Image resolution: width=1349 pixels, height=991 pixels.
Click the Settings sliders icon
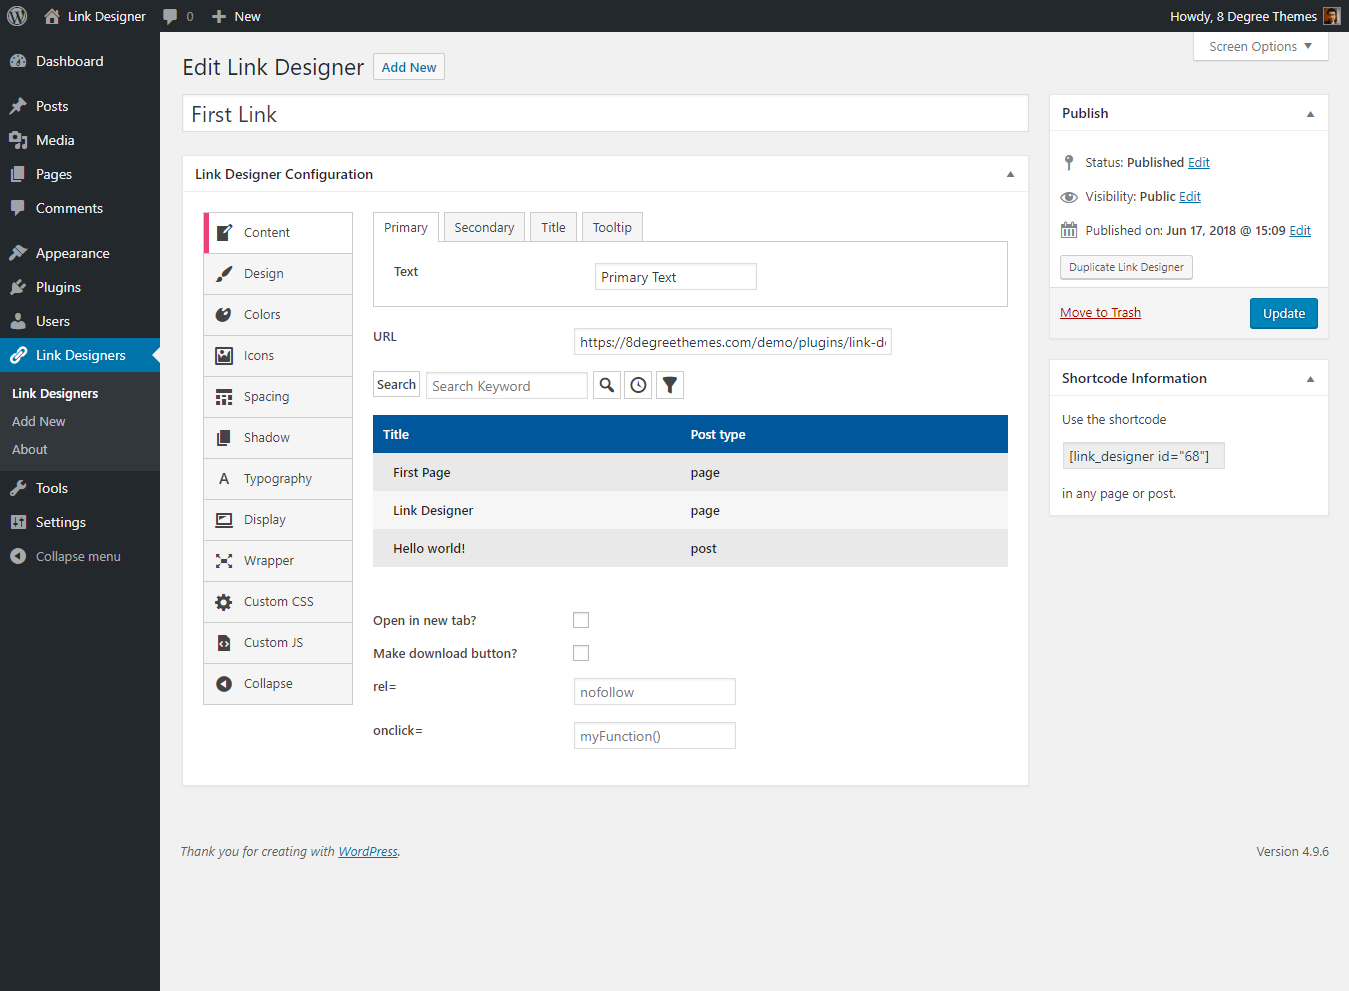point(18,522)
